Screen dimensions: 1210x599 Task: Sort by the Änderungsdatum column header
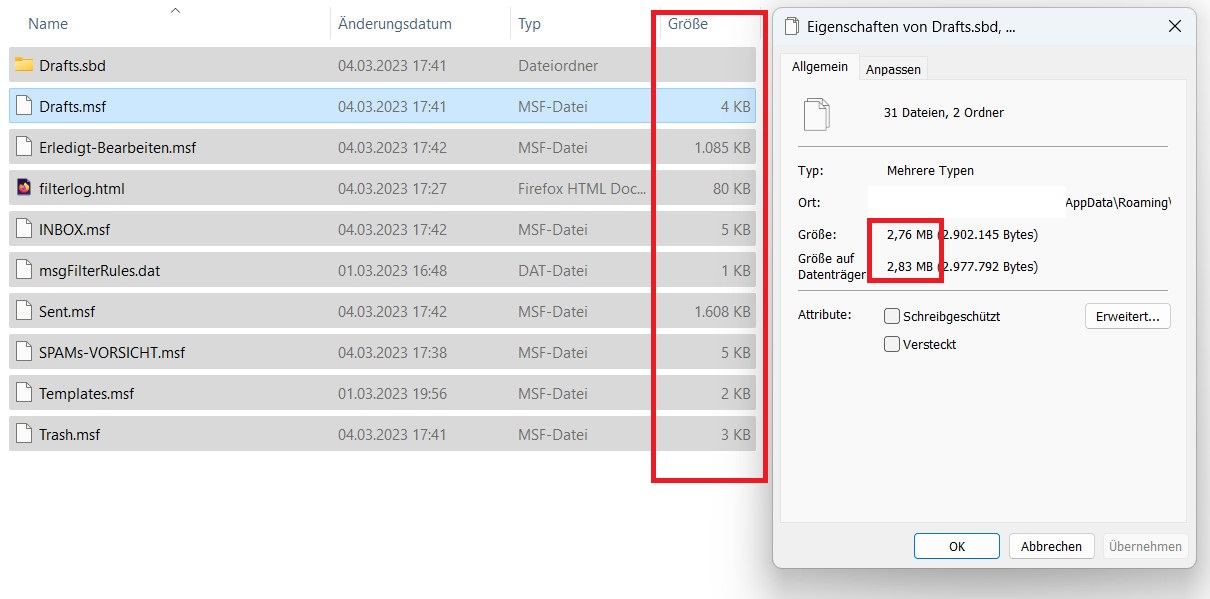(395, 23)
